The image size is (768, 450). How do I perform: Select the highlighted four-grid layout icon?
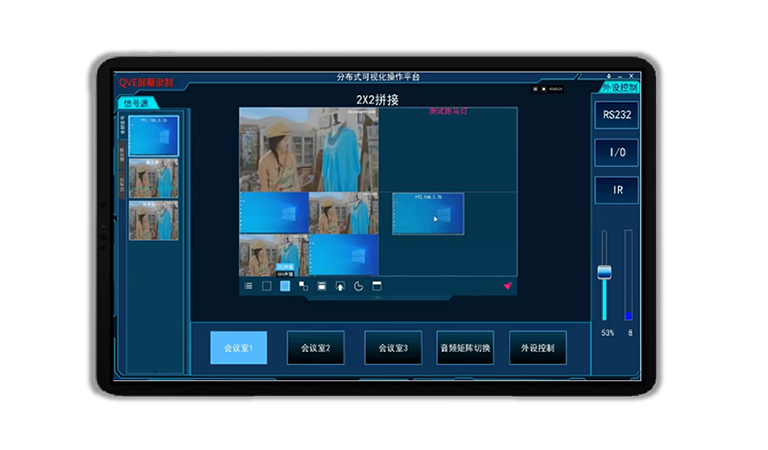[x=285, y=286]
